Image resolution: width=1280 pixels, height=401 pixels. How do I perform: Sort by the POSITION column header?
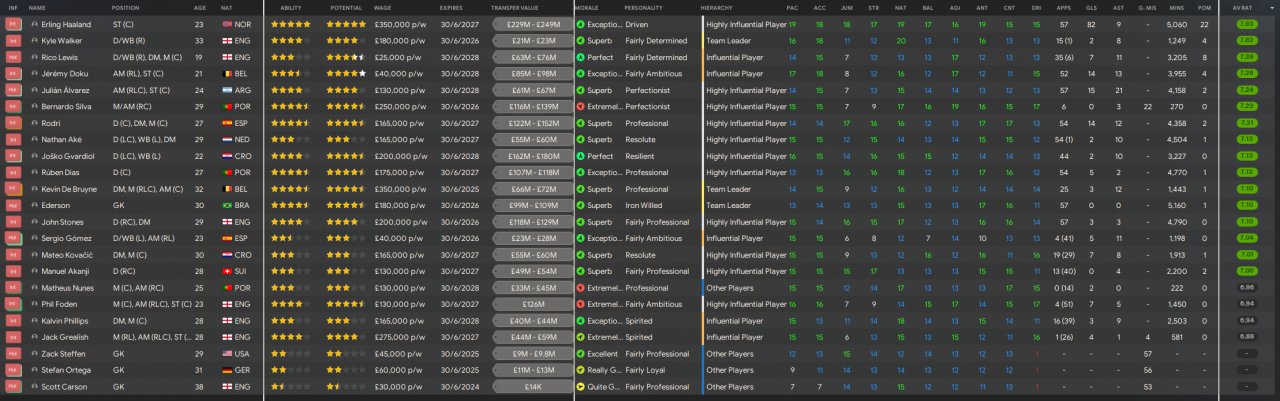pos(126,7)
